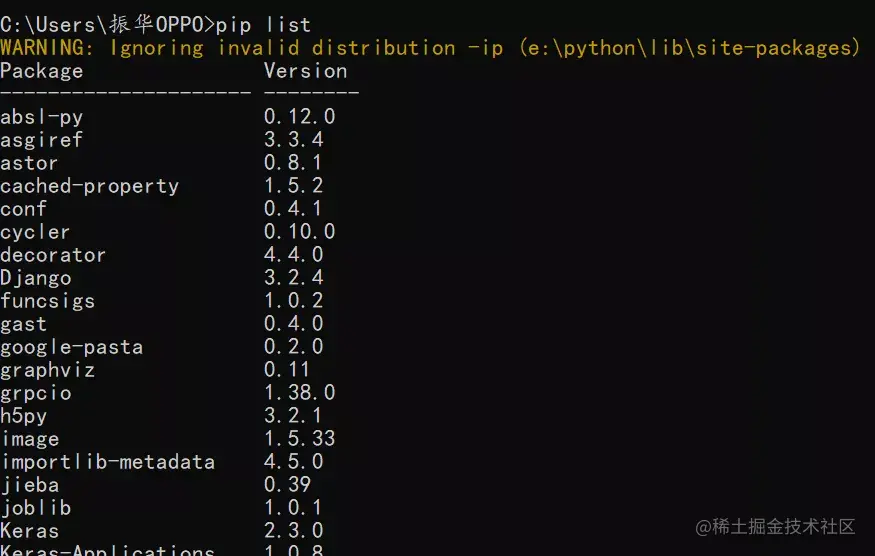875x556 pixels.
Task: Select the decorator package name
Action: [53, 255]
